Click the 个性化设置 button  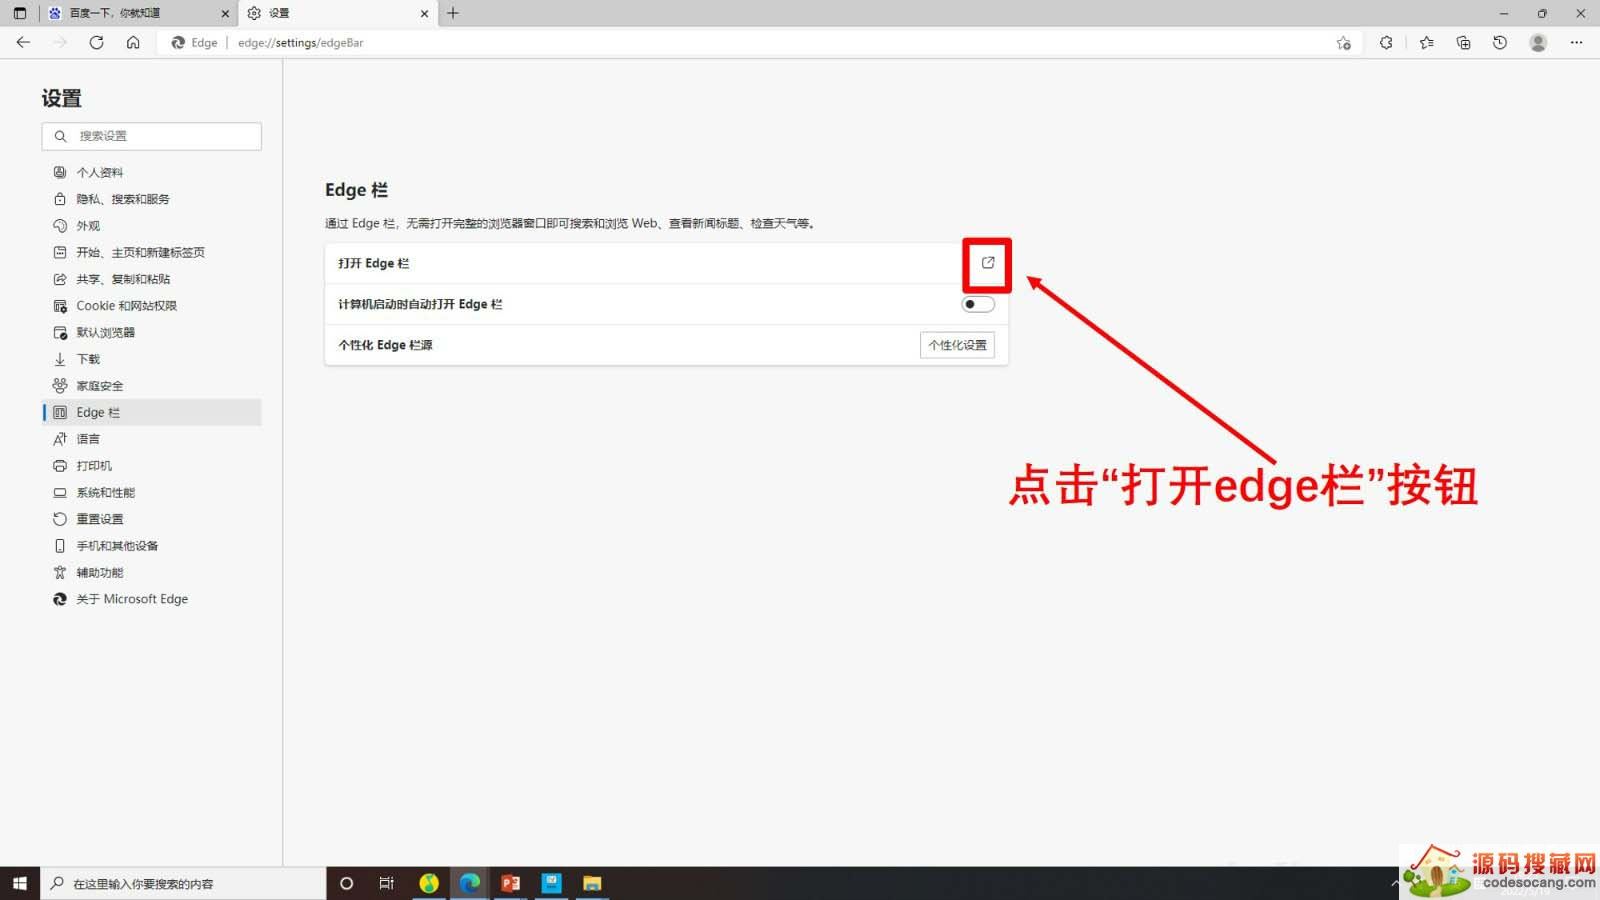[x=956, y=345]
